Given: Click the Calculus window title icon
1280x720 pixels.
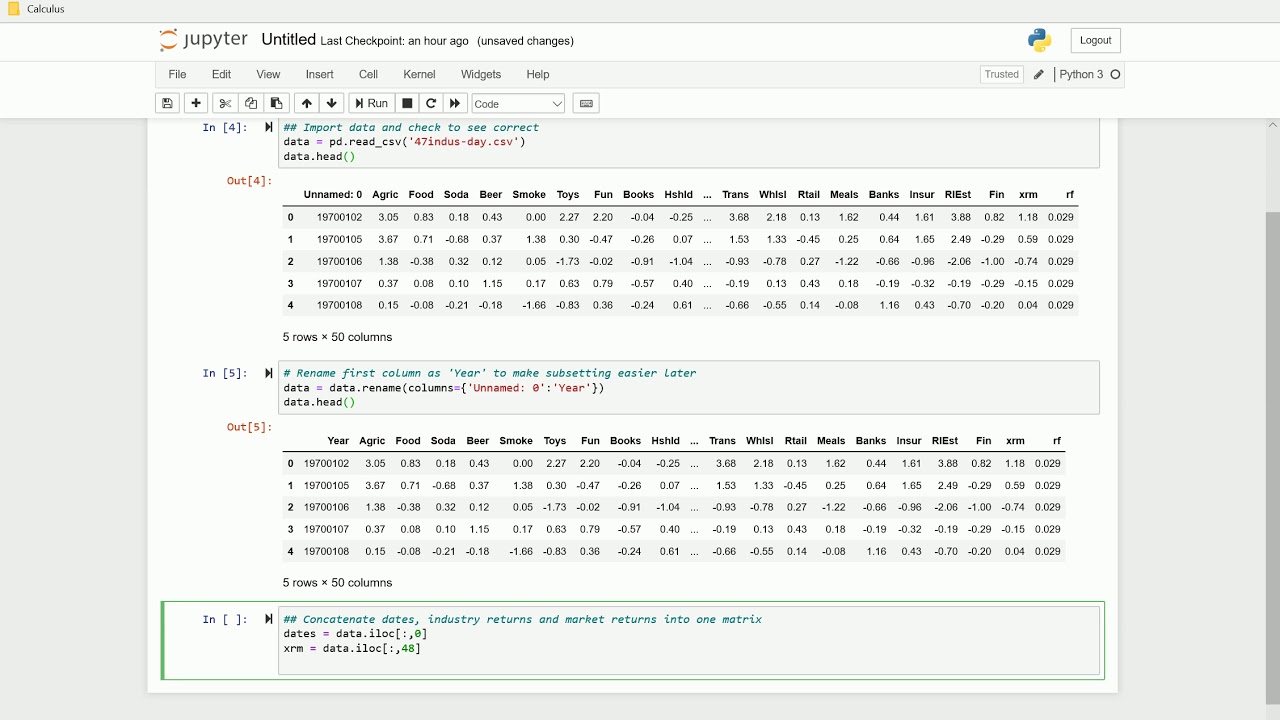Looking at the screenshot, I should pyautogui.click(x=13, y=9).
